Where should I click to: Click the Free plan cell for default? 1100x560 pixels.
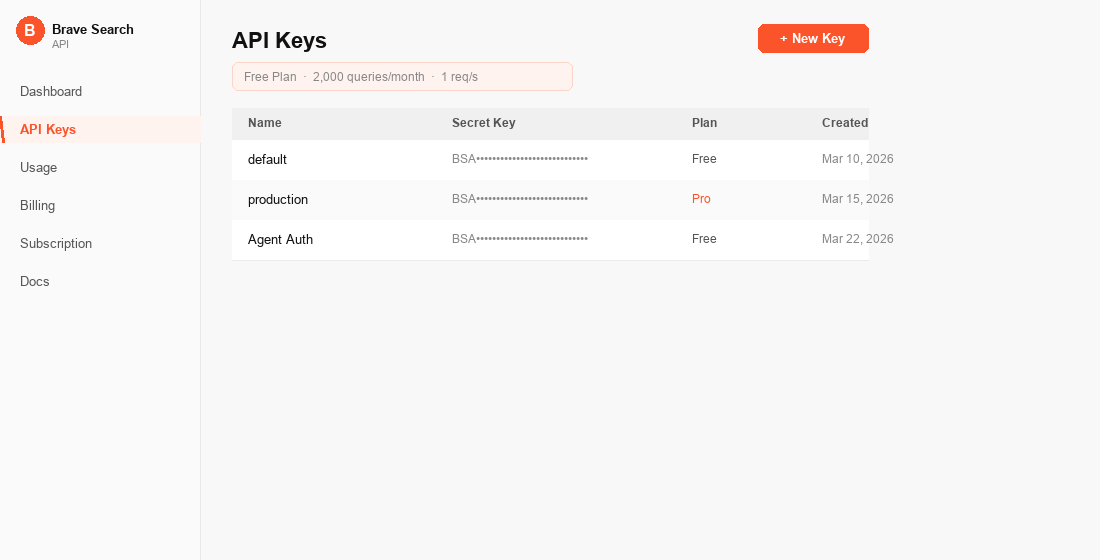coord(704,159)
